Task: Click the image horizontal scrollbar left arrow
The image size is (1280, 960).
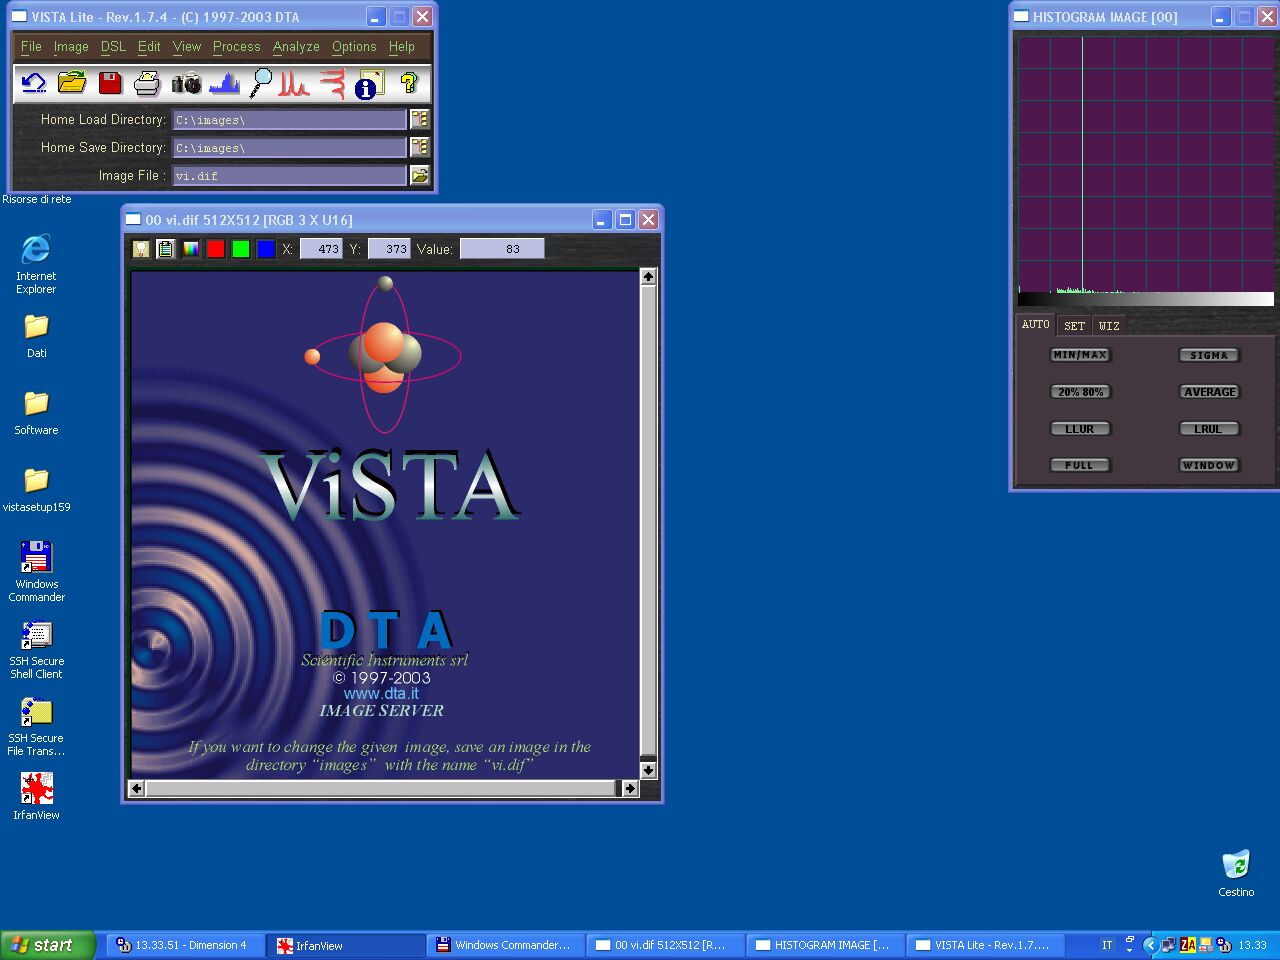Action: 137,788
